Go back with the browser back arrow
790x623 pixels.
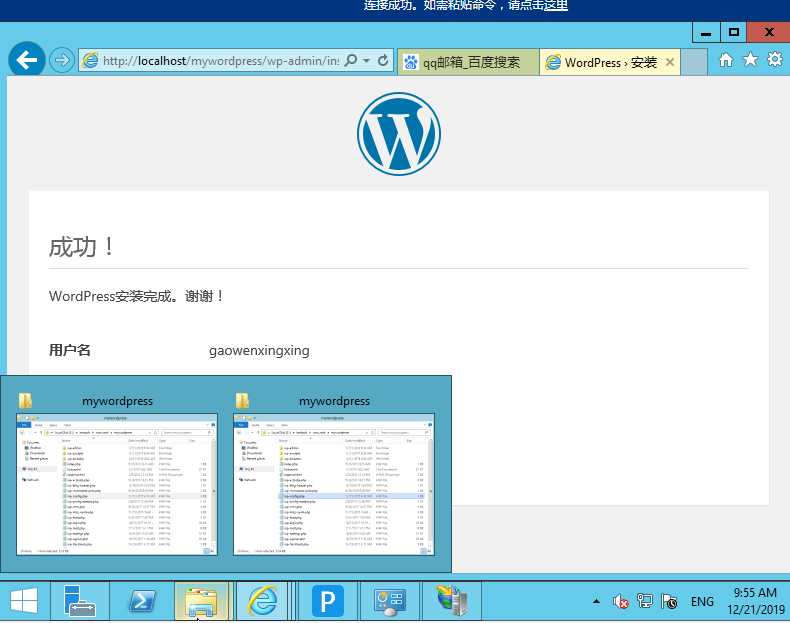coord(27,60)
